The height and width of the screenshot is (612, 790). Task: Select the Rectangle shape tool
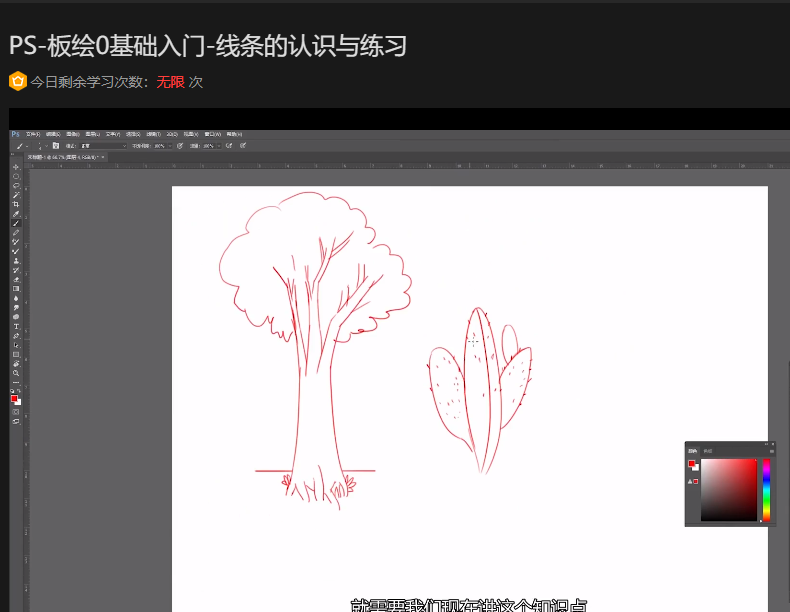click(x=16, y=355)
